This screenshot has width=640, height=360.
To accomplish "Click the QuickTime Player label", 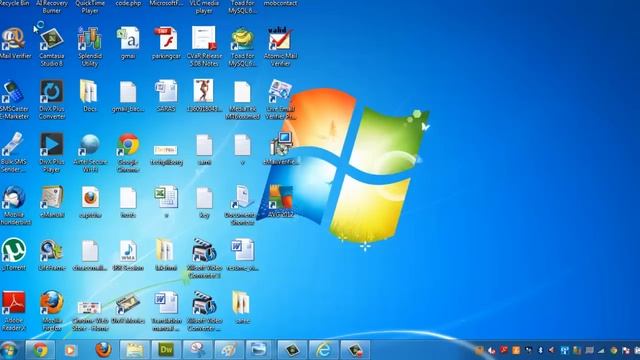I will click(x=89, y=7).
